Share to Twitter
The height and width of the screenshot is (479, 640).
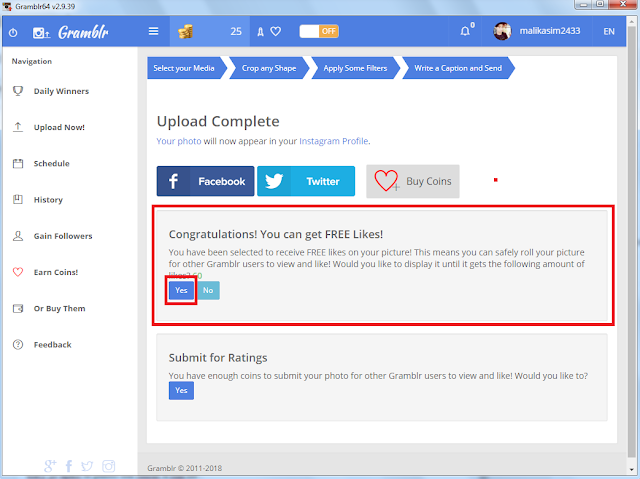(306, 181)
